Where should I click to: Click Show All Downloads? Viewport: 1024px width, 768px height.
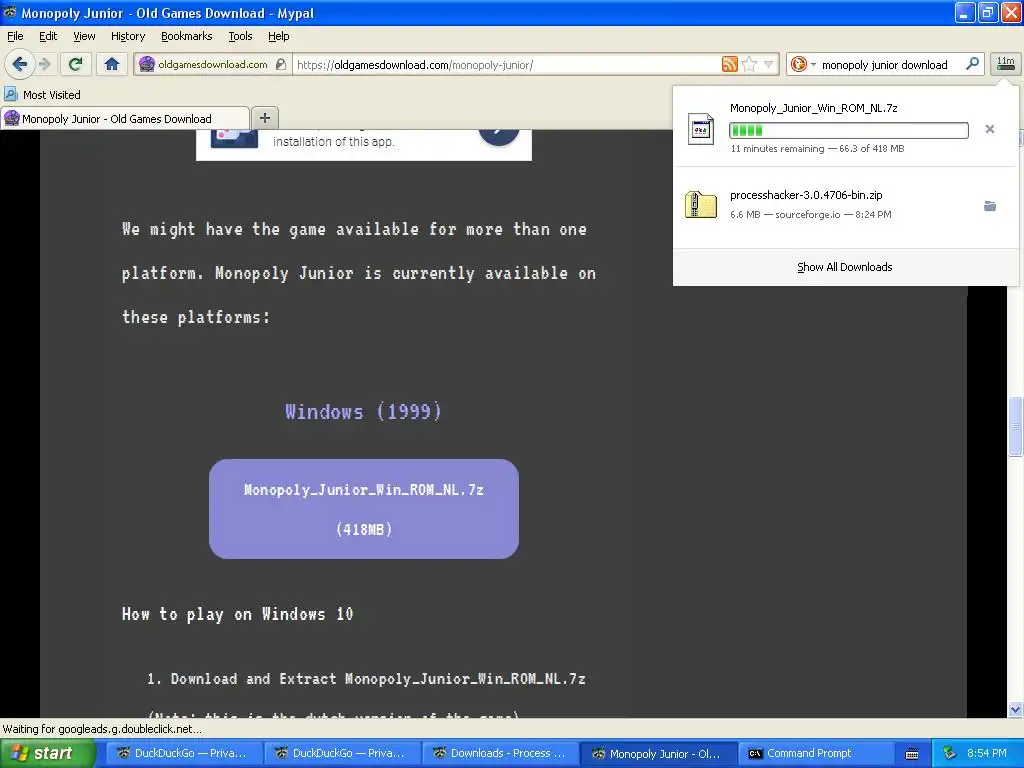pyautogui.click(x=844, y=267)
